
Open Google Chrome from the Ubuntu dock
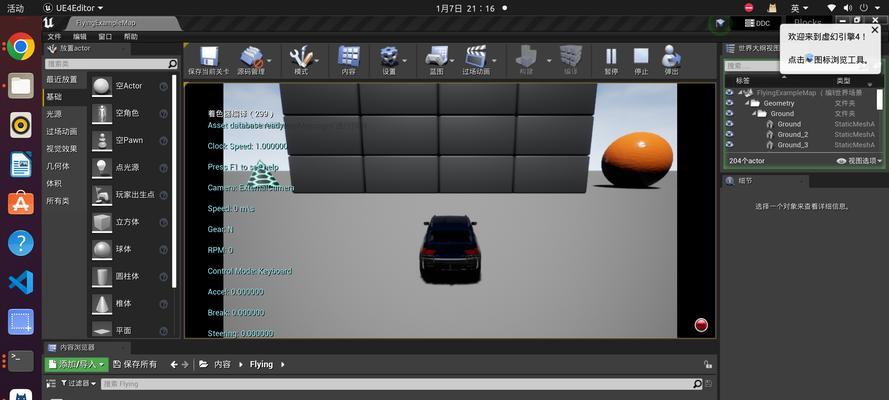tap(21, 46)
